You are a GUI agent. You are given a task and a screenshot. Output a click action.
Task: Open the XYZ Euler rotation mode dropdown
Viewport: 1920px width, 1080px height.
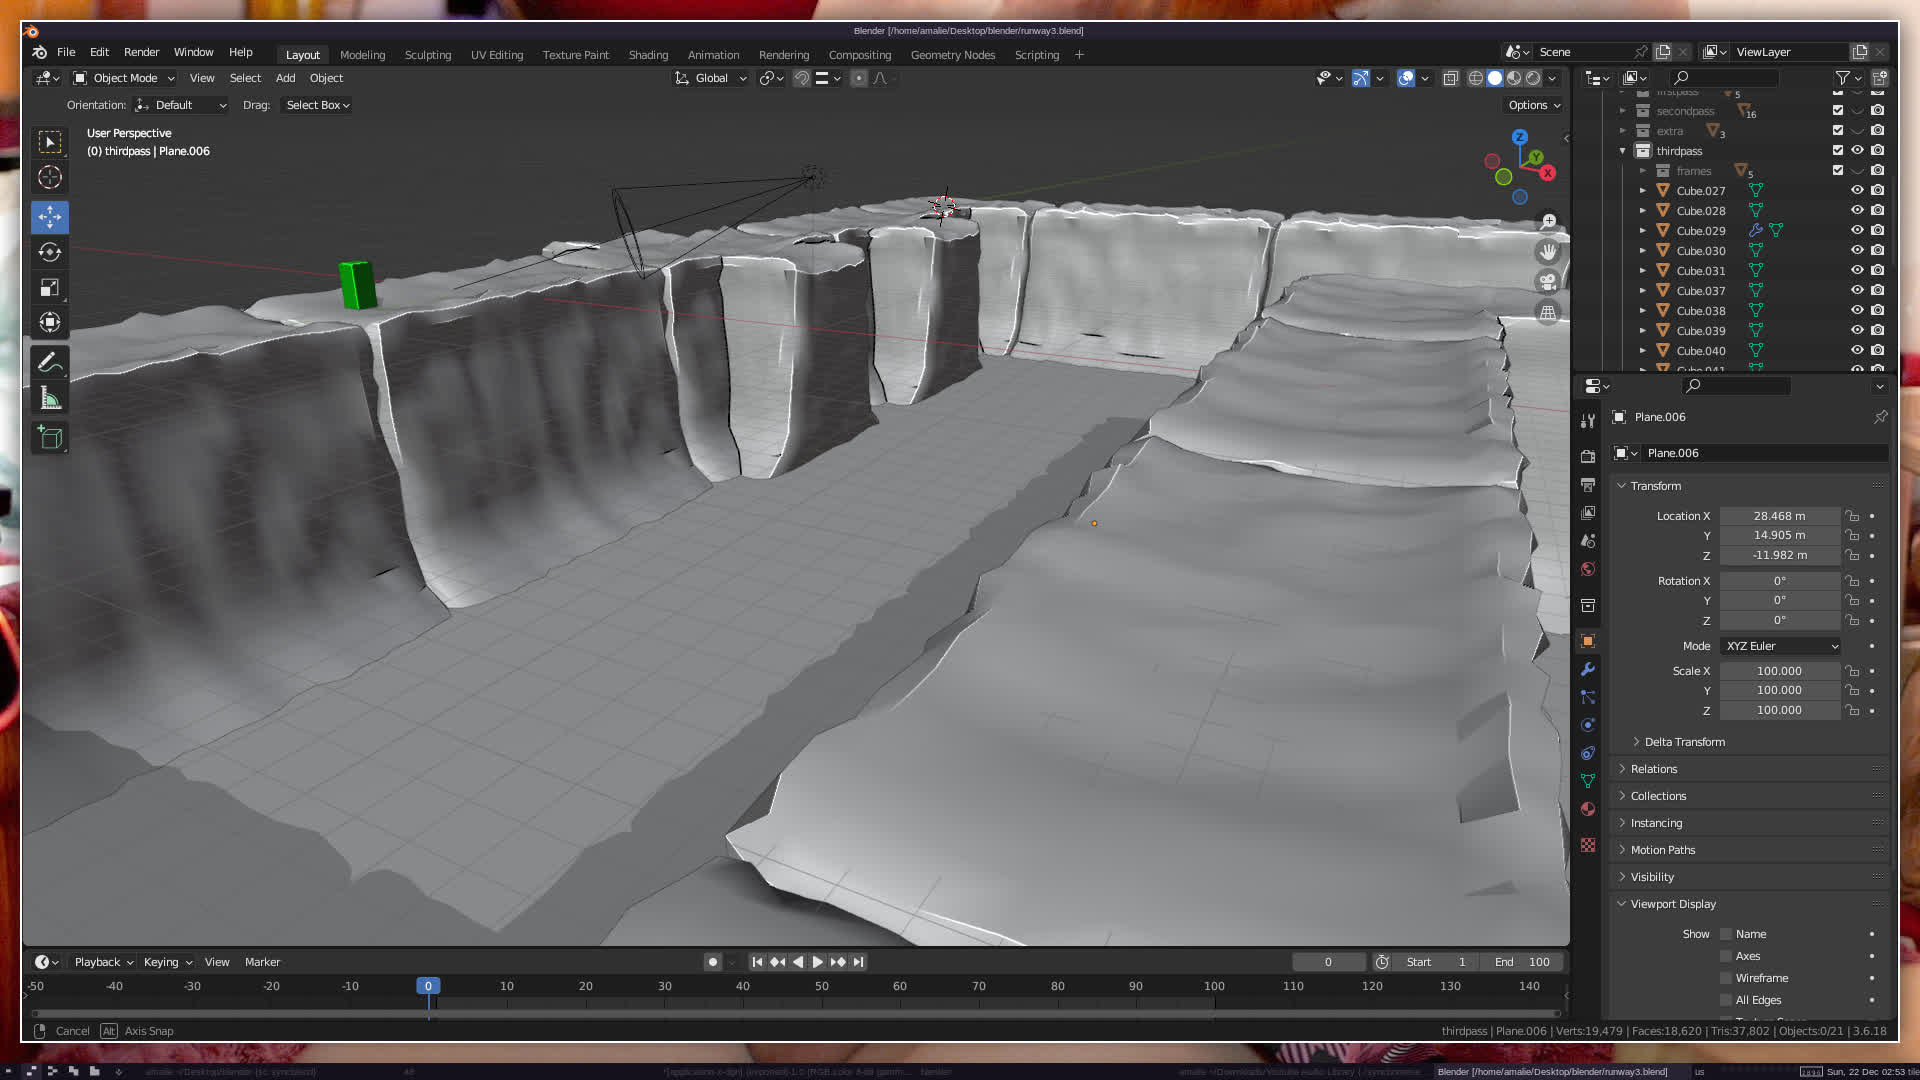click(x=1781, y=646)
